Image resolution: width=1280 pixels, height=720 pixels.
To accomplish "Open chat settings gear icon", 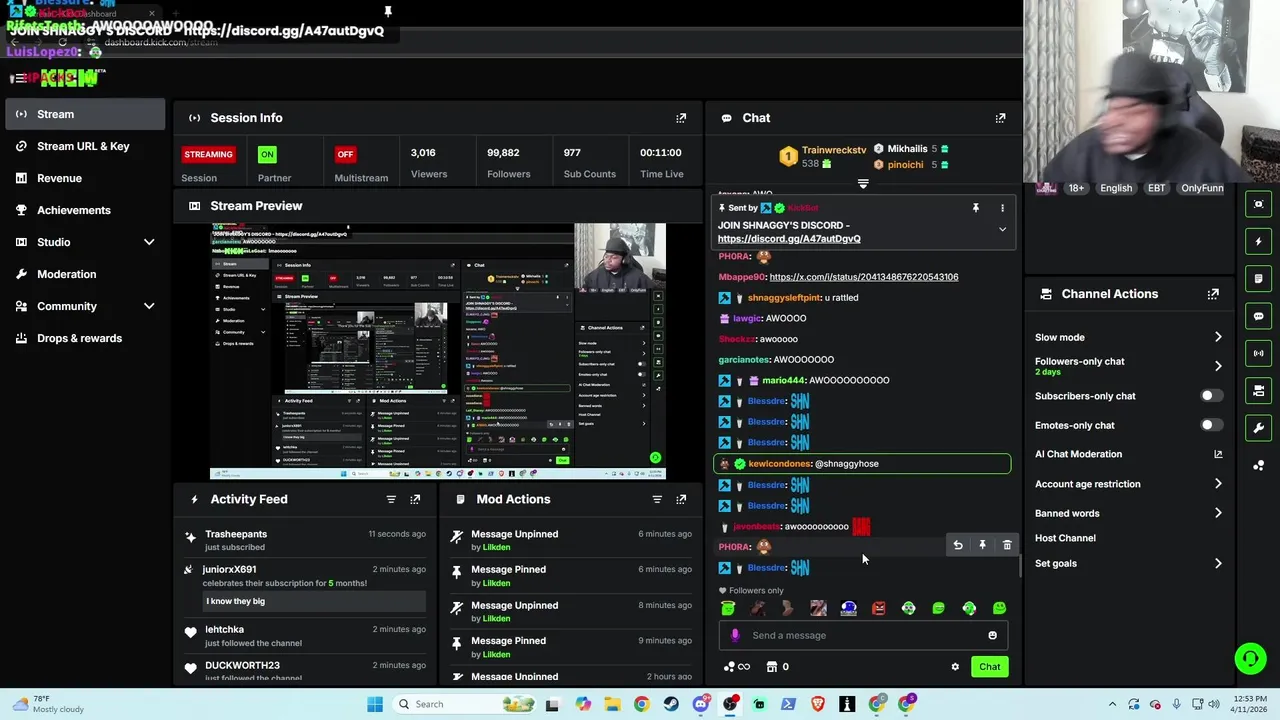I will click(955, 667).
